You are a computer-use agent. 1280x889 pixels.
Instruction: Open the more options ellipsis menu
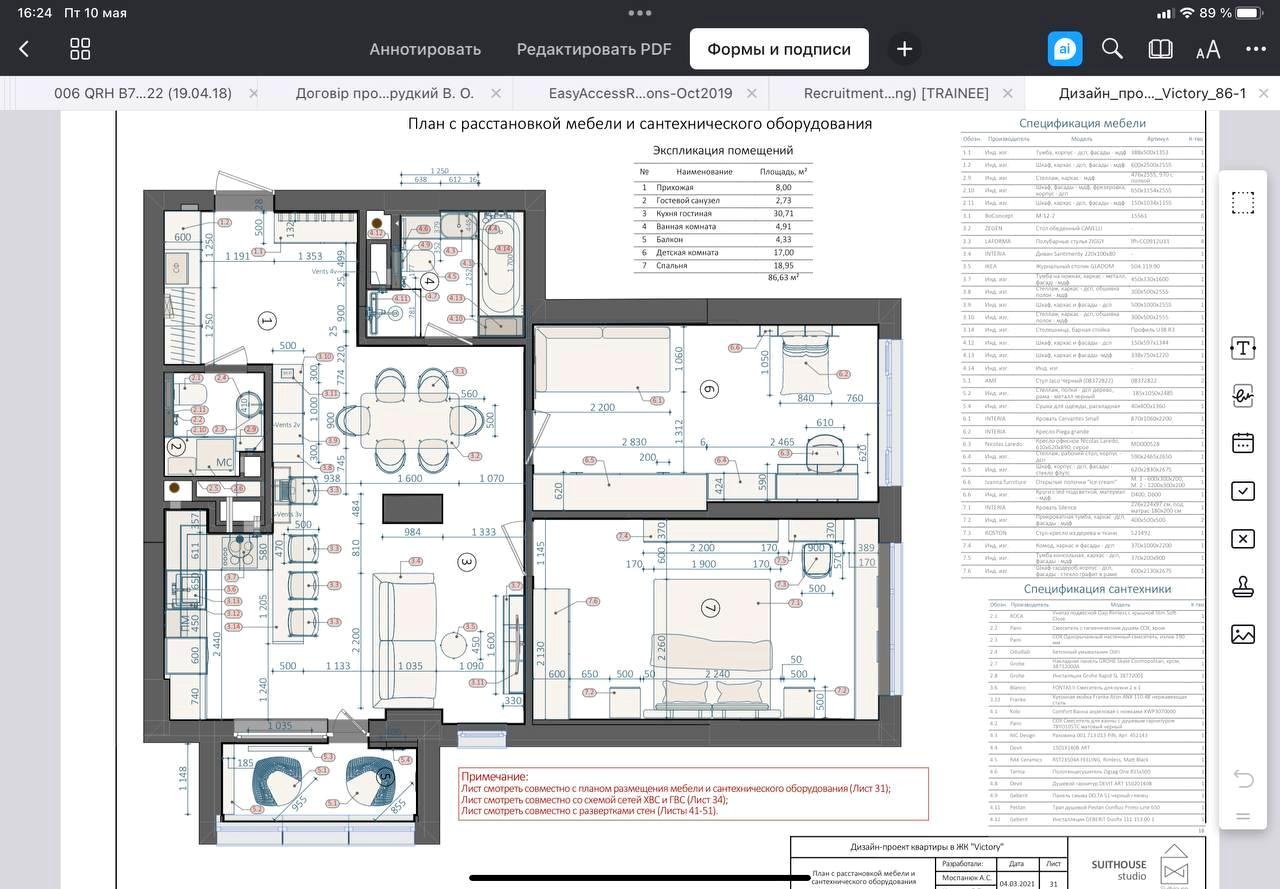(1256, 49)
